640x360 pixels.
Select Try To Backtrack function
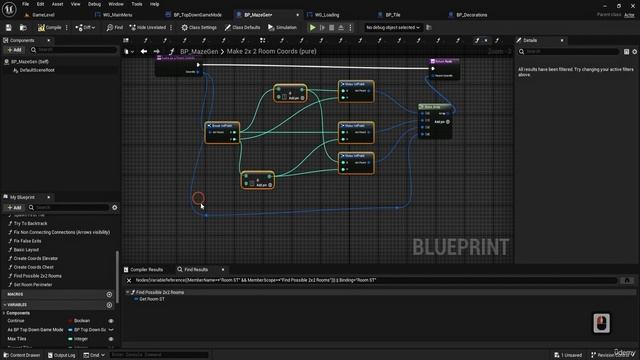(x=31, y=224)
